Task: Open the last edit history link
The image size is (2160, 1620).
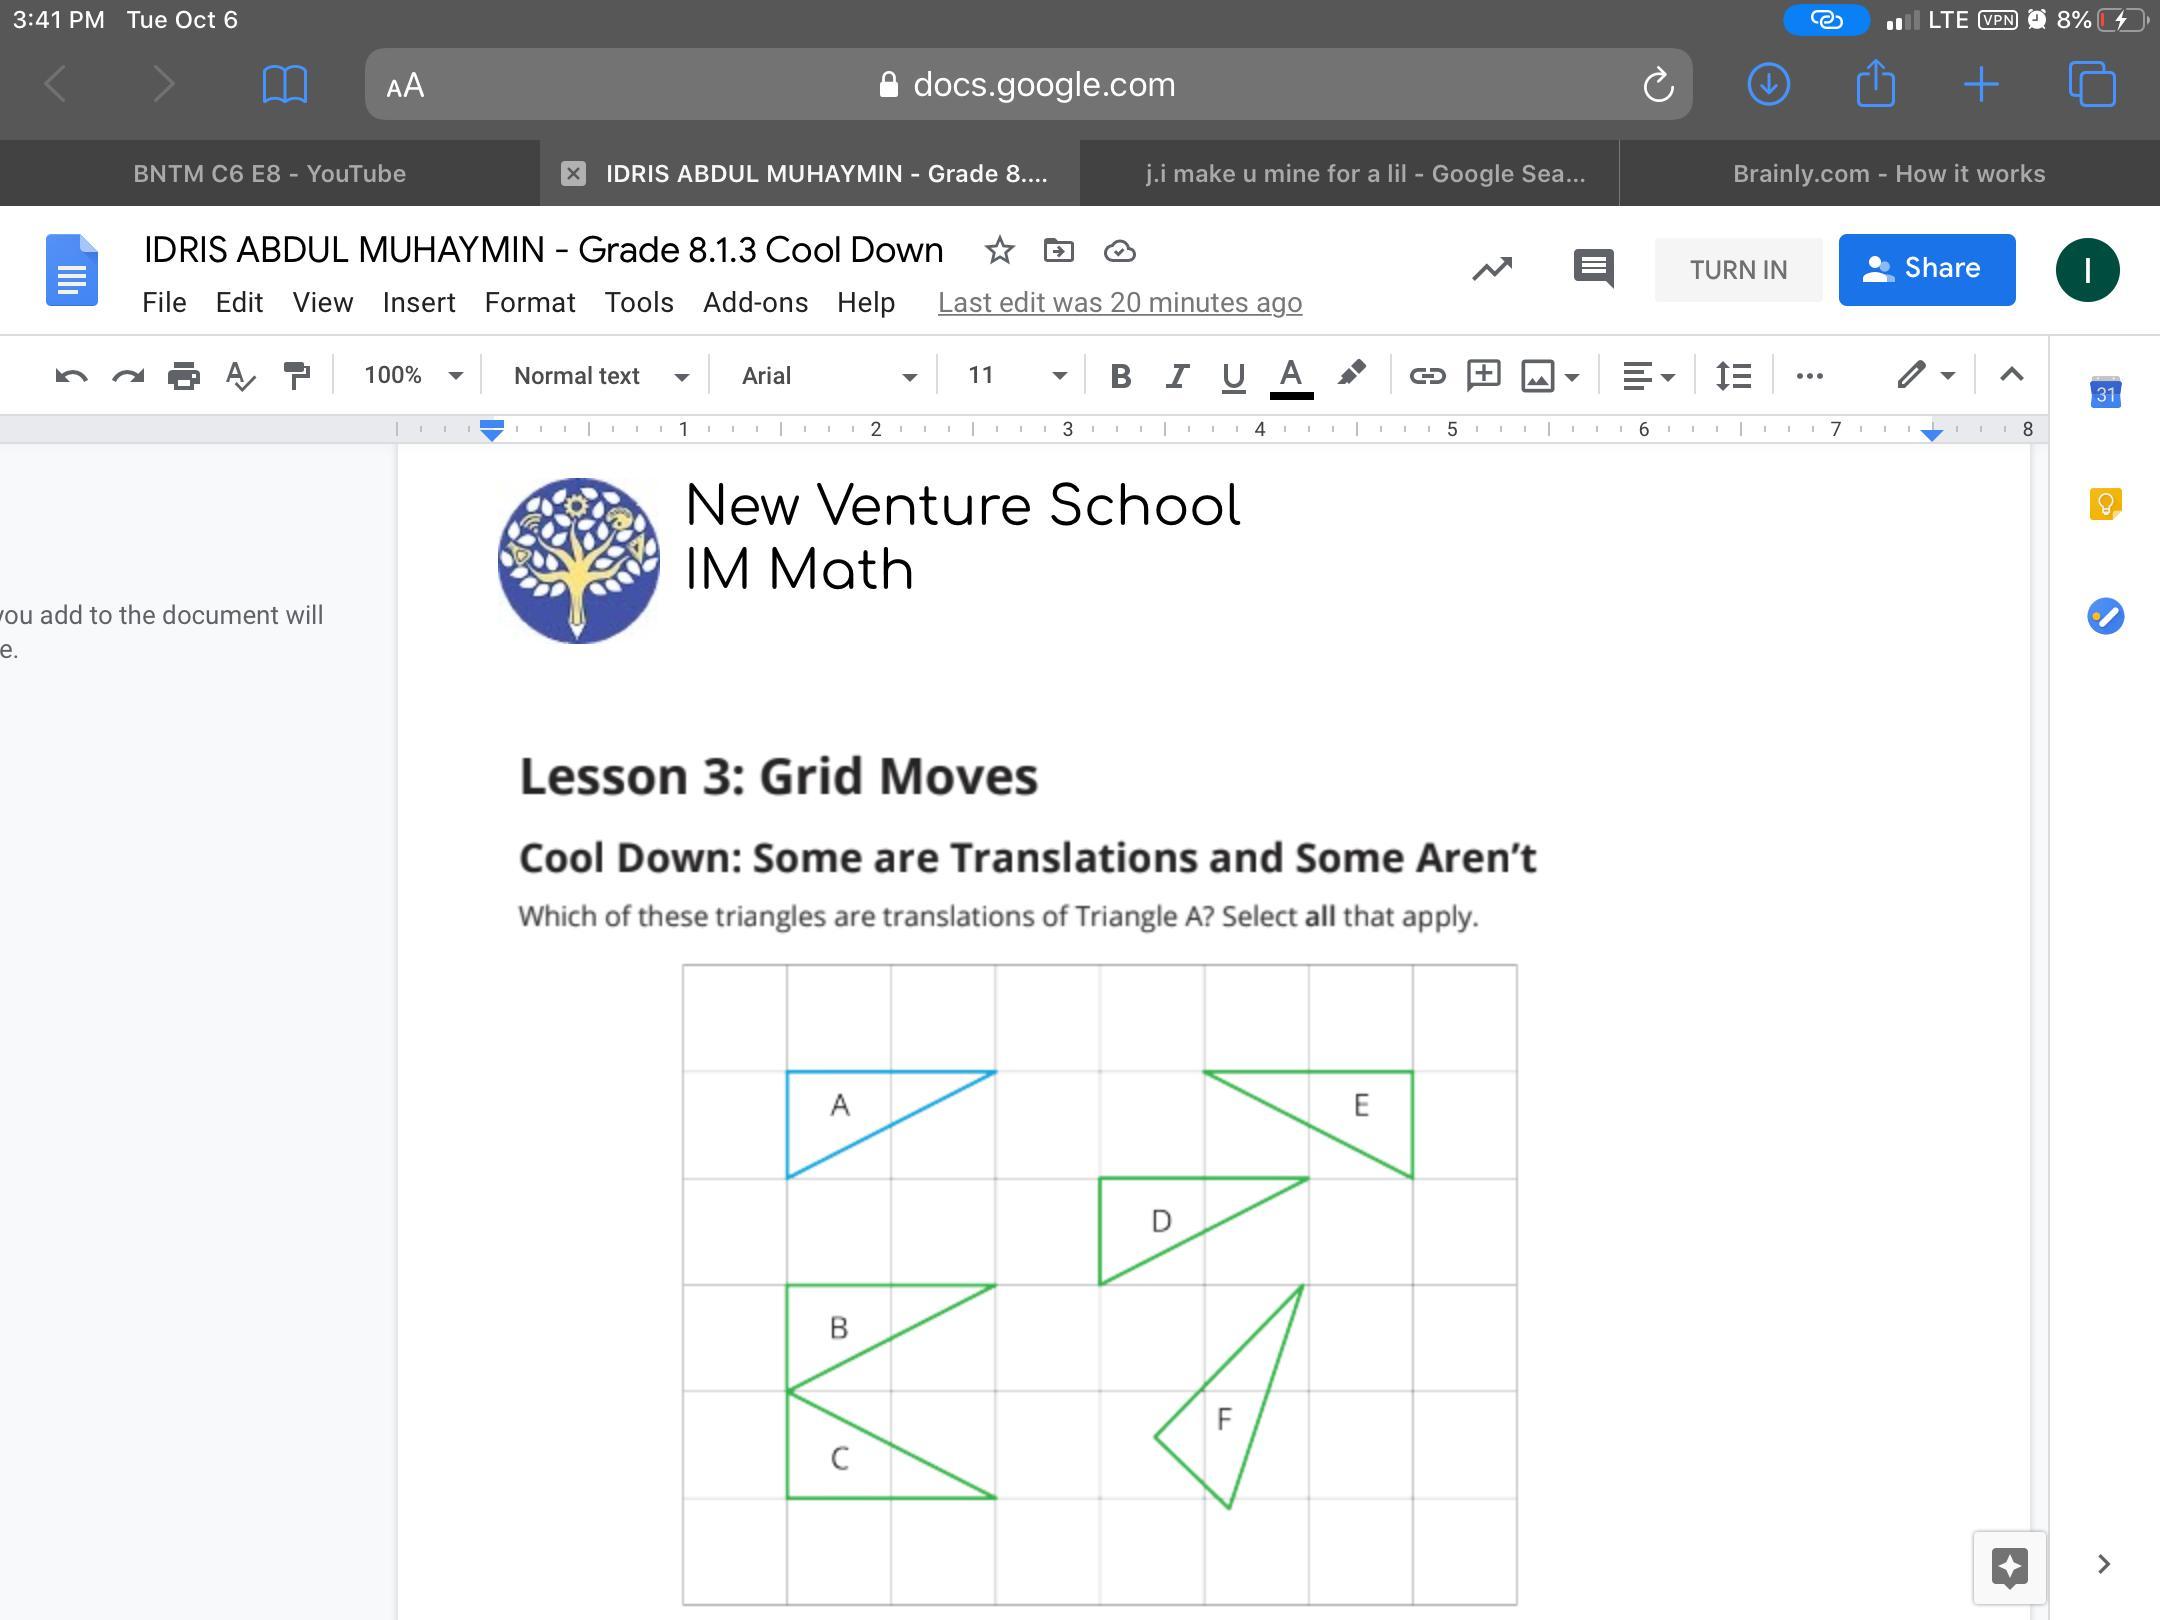Action: 1119,302
